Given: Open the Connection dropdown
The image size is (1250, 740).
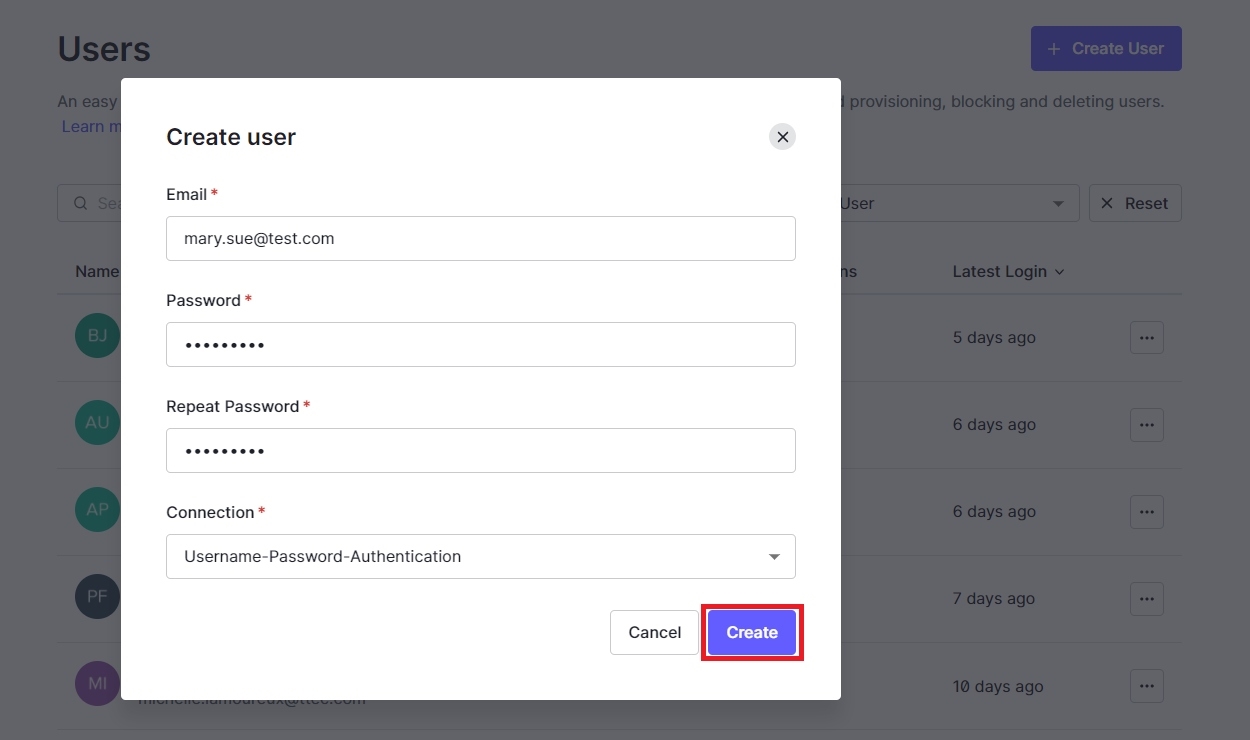Looking at the screenshot, I should coord(480,557).
